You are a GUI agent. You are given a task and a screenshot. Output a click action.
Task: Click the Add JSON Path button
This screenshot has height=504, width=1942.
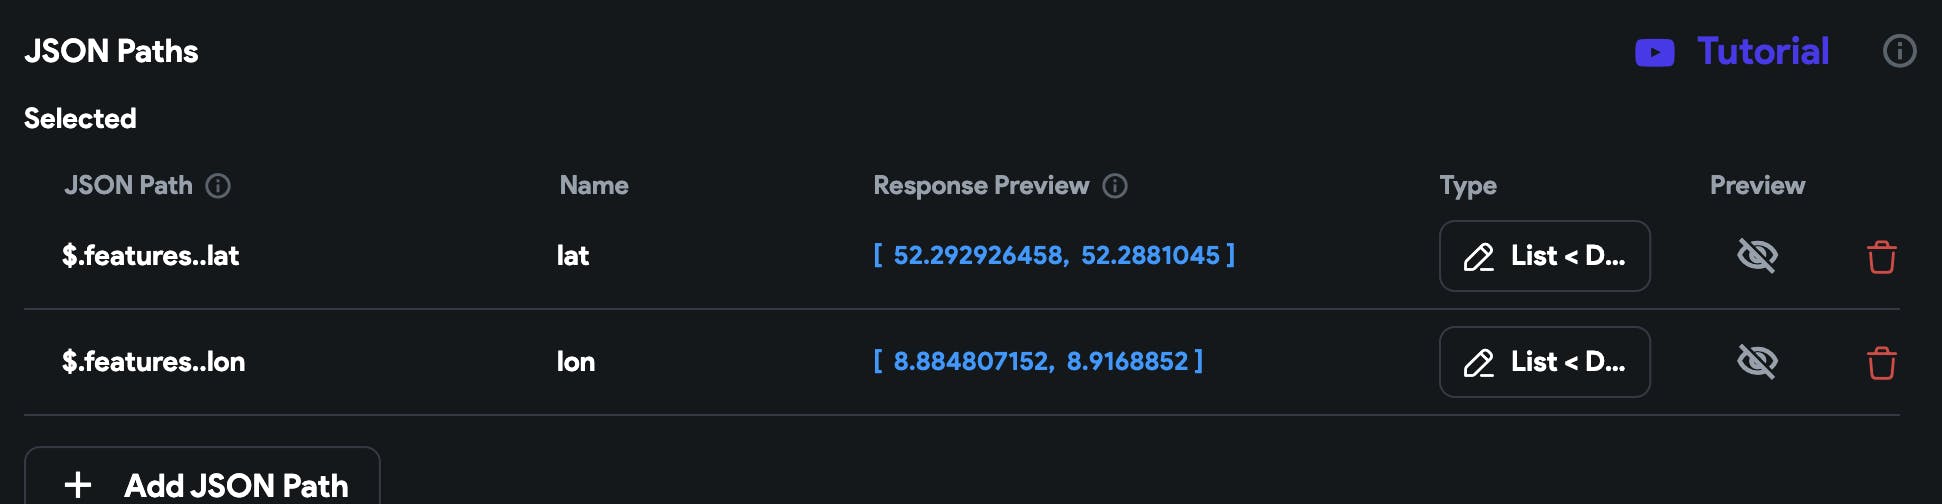click(202, 484)
